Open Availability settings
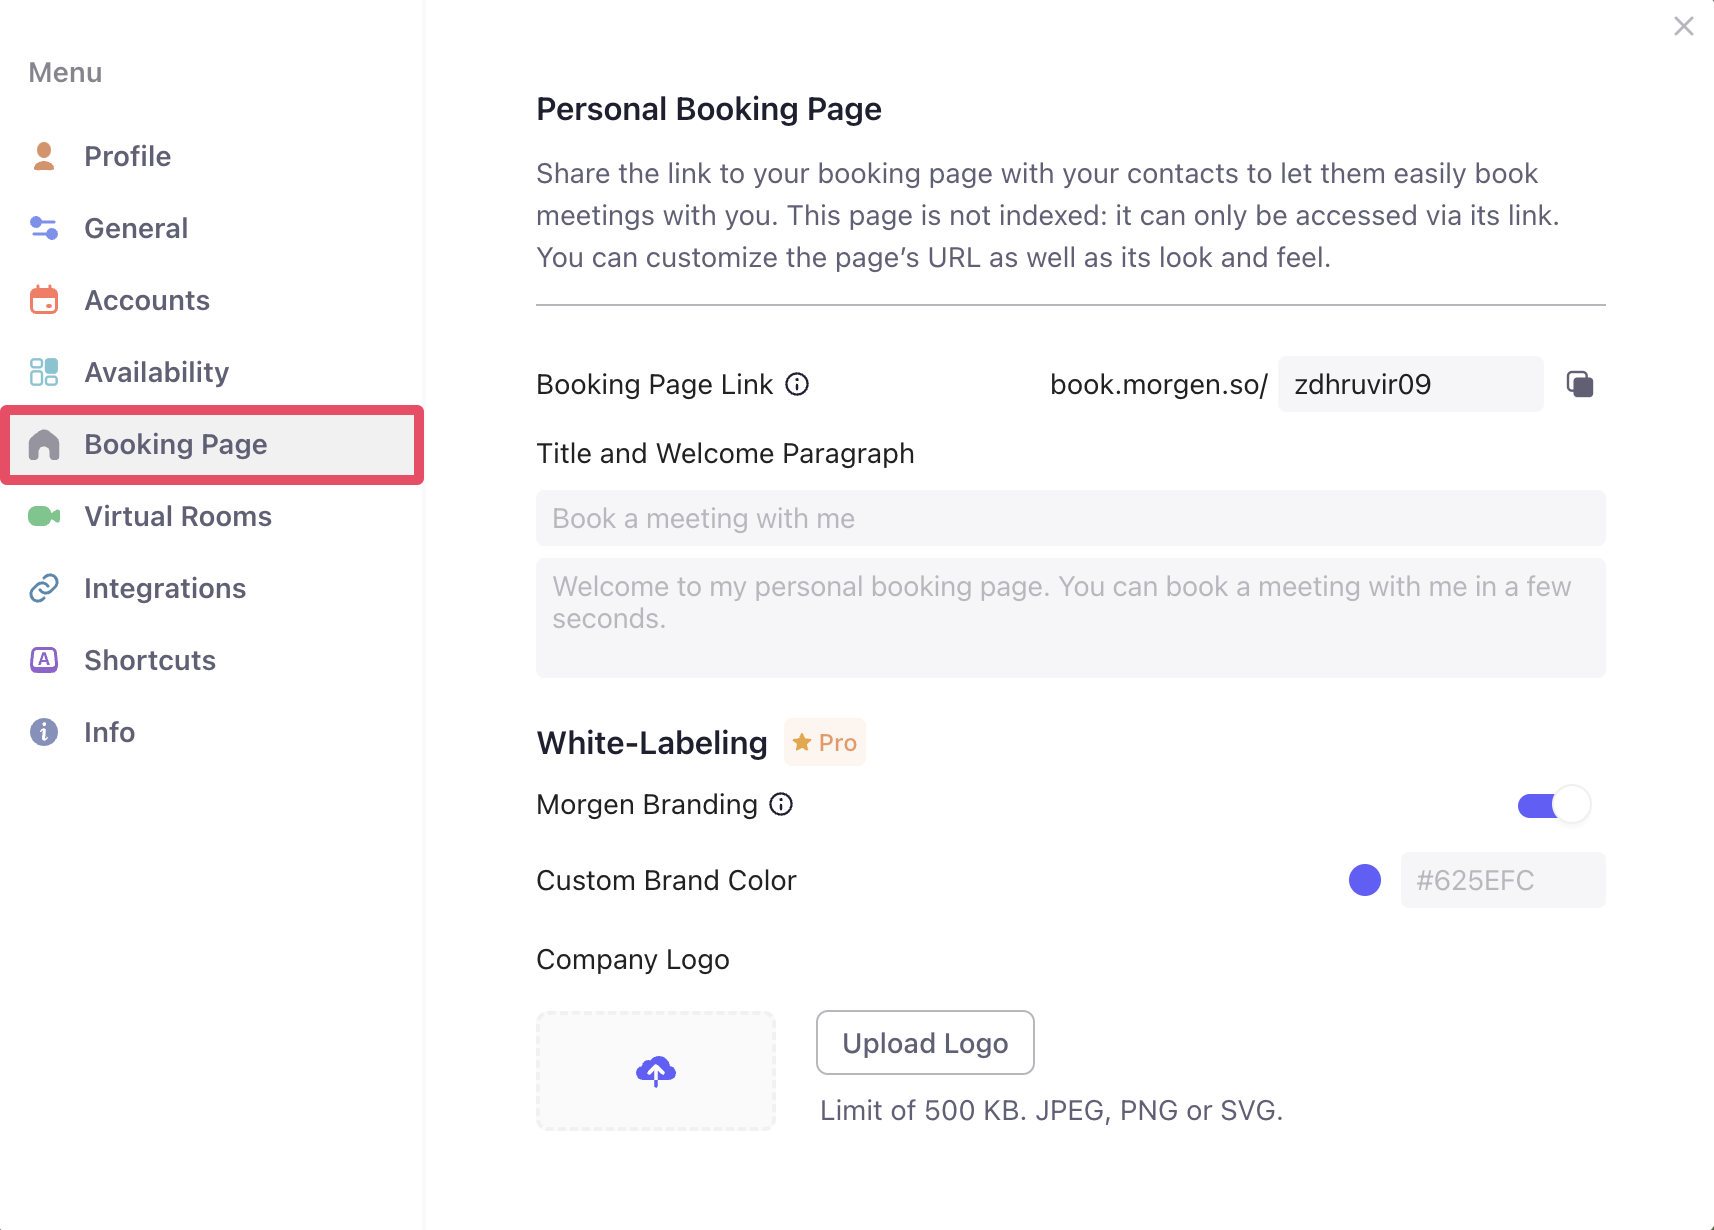 tap(212, 372)
